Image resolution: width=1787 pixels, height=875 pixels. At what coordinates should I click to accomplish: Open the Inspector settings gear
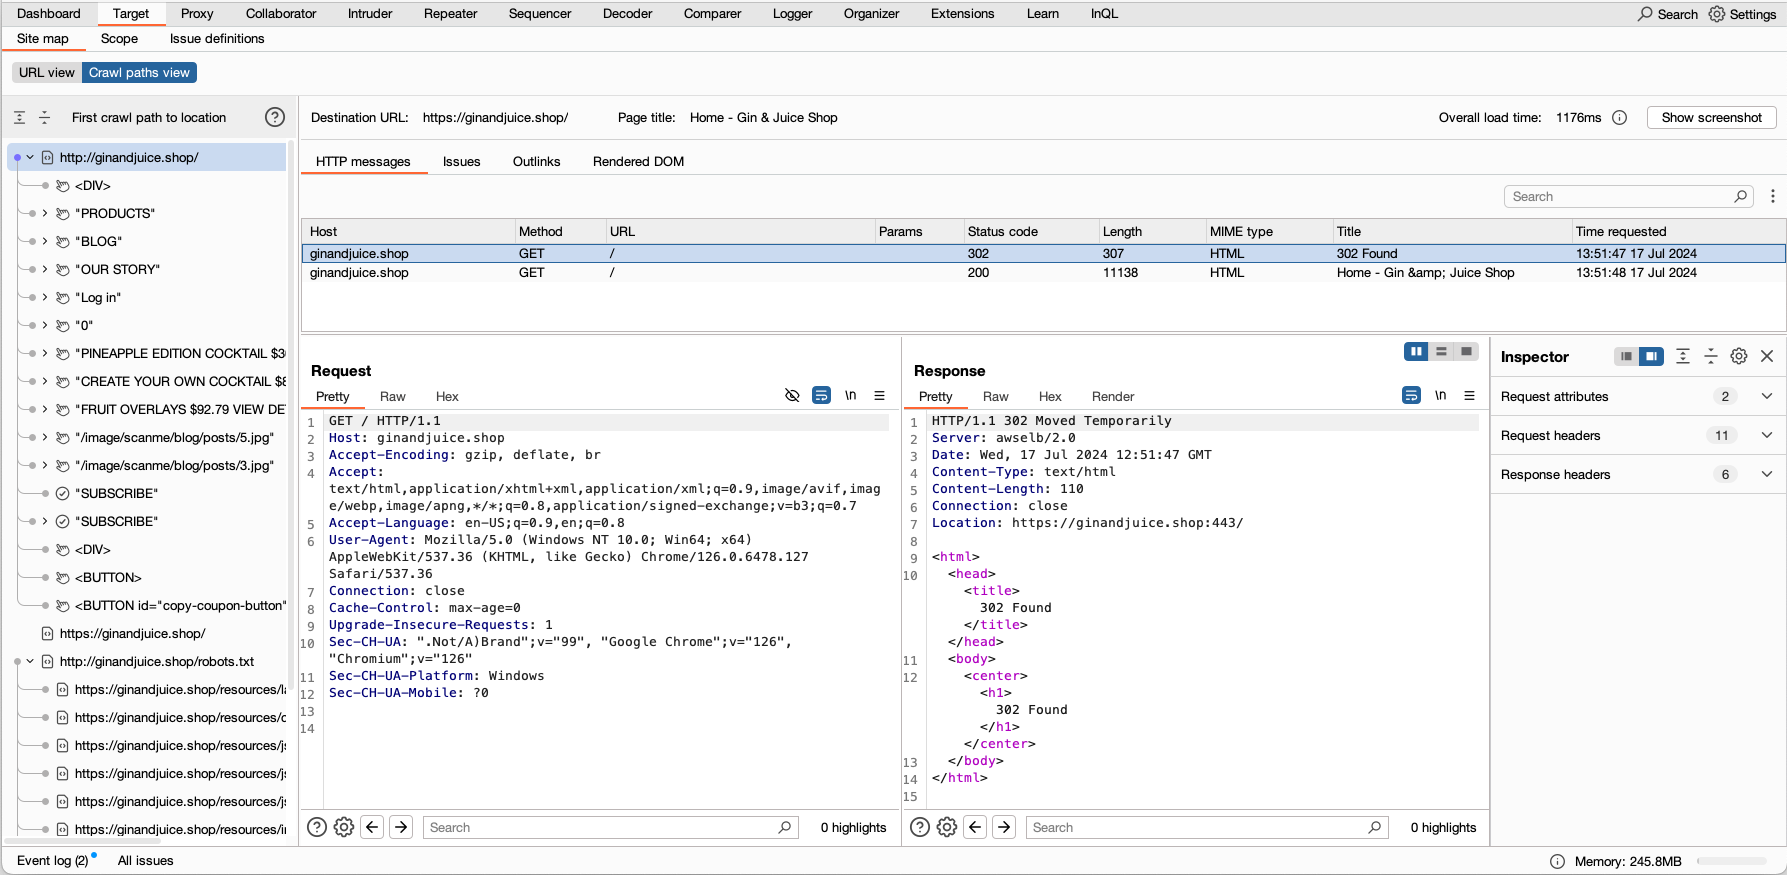(x=1739, y=356)
